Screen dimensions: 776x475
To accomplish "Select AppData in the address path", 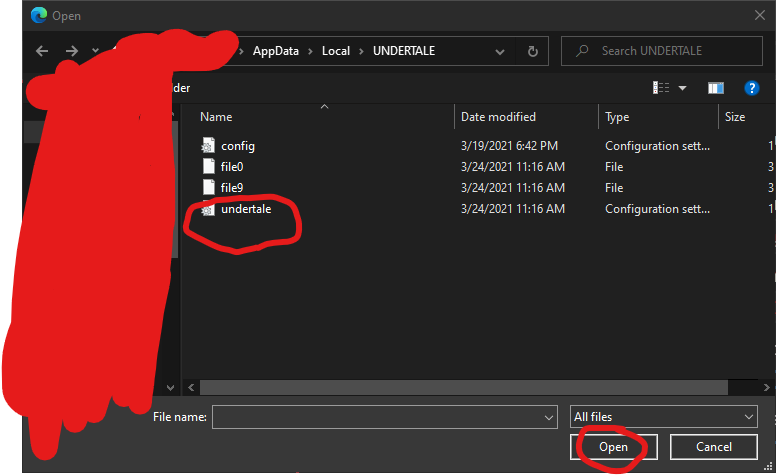I will coord(276,51).
